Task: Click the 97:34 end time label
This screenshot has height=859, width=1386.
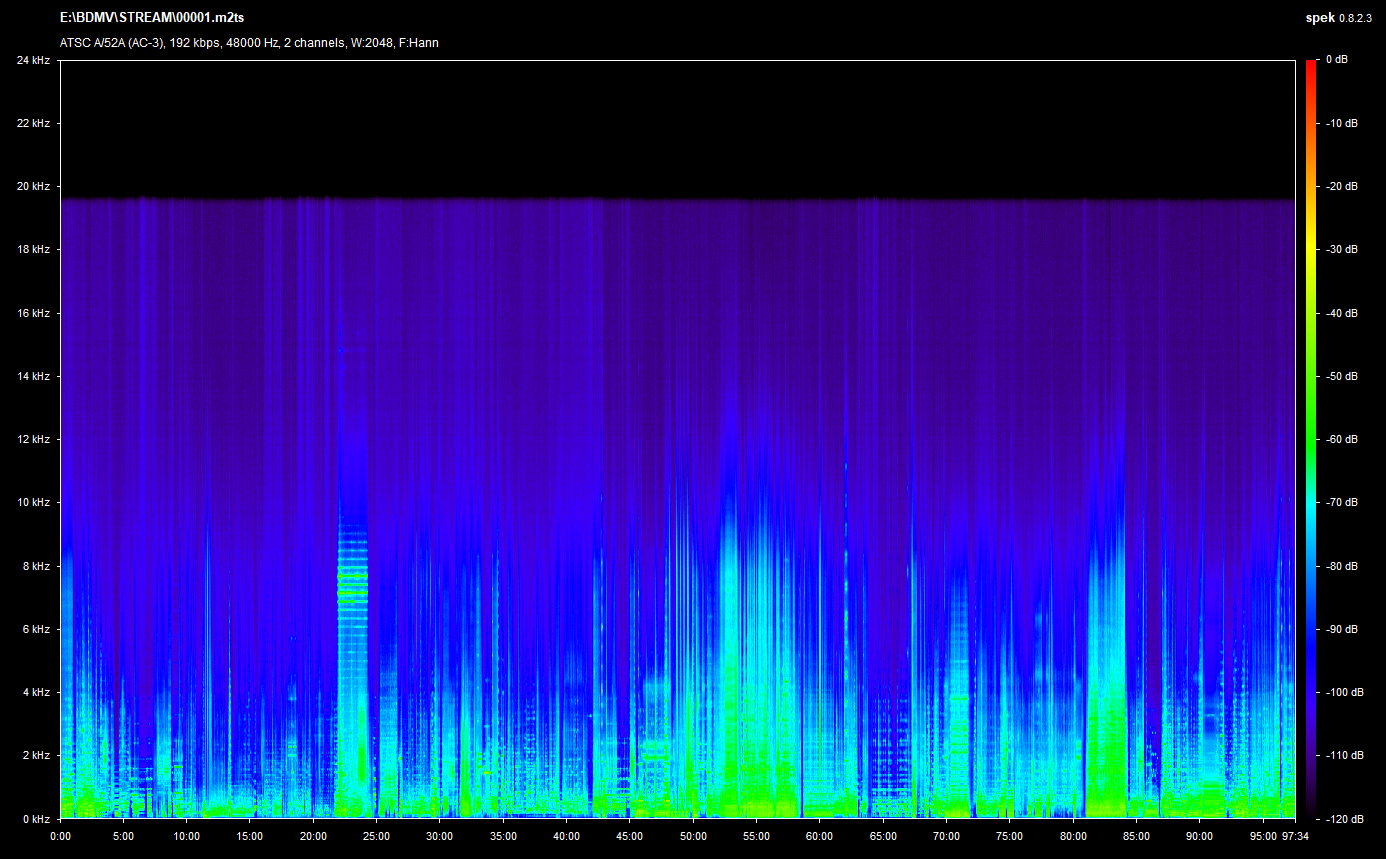Action: (1294, 836)
